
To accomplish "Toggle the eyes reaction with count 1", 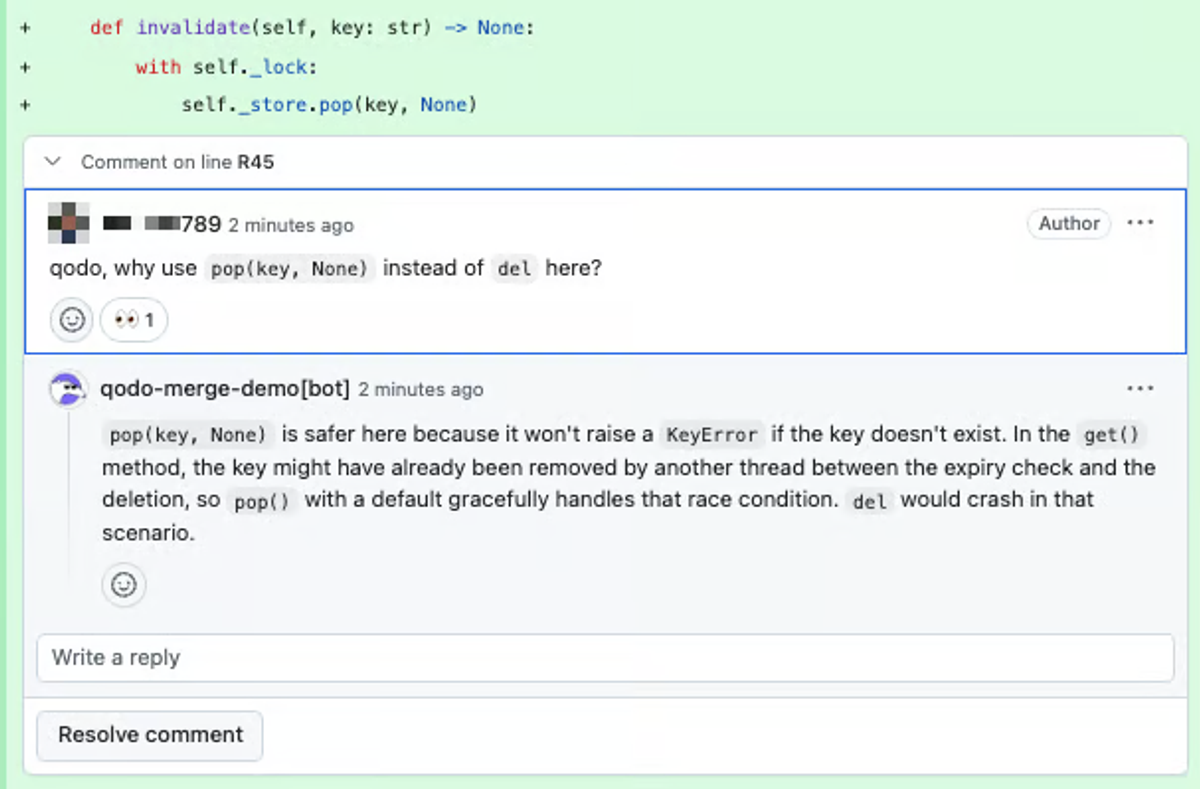I will pyautogui.click(x=134, y=320).
